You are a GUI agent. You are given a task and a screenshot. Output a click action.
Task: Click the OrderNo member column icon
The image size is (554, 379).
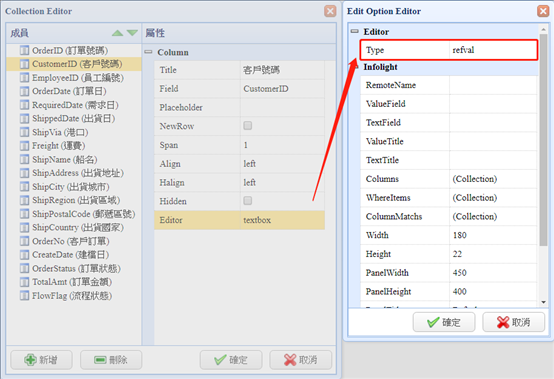pyautogui.click(x=24, y=241)
